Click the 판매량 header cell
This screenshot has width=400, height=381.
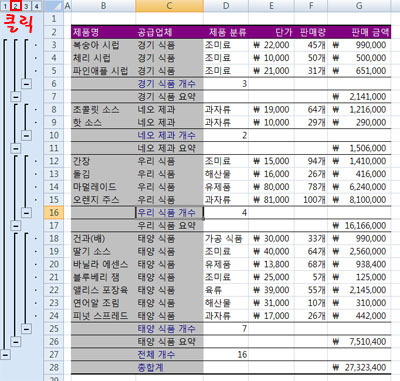[311, 32]
